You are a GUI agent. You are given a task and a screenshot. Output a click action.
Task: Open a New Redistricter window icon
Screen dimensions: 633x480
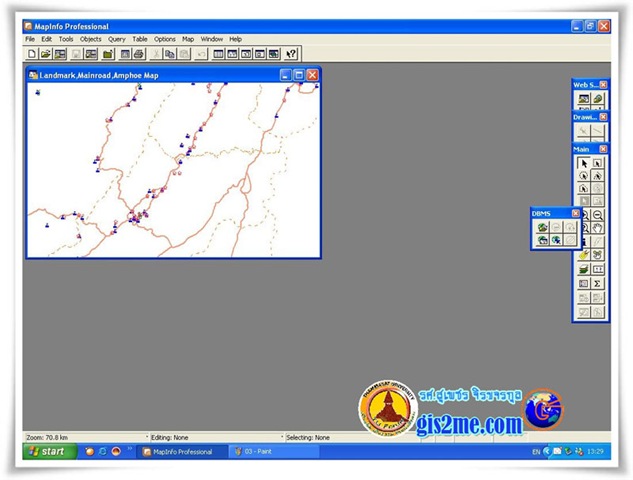(x=274, y=54)
